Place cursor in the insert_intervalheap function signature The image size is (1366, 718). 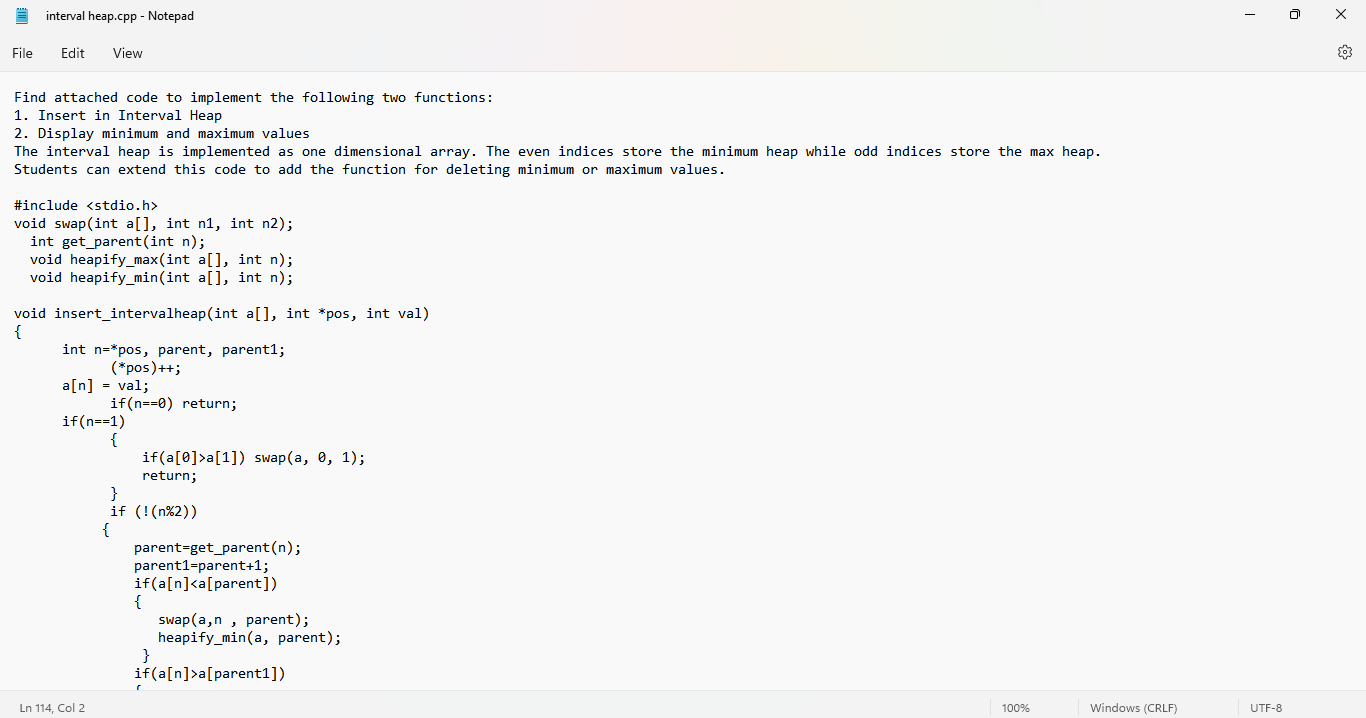(x=220, y=313)
